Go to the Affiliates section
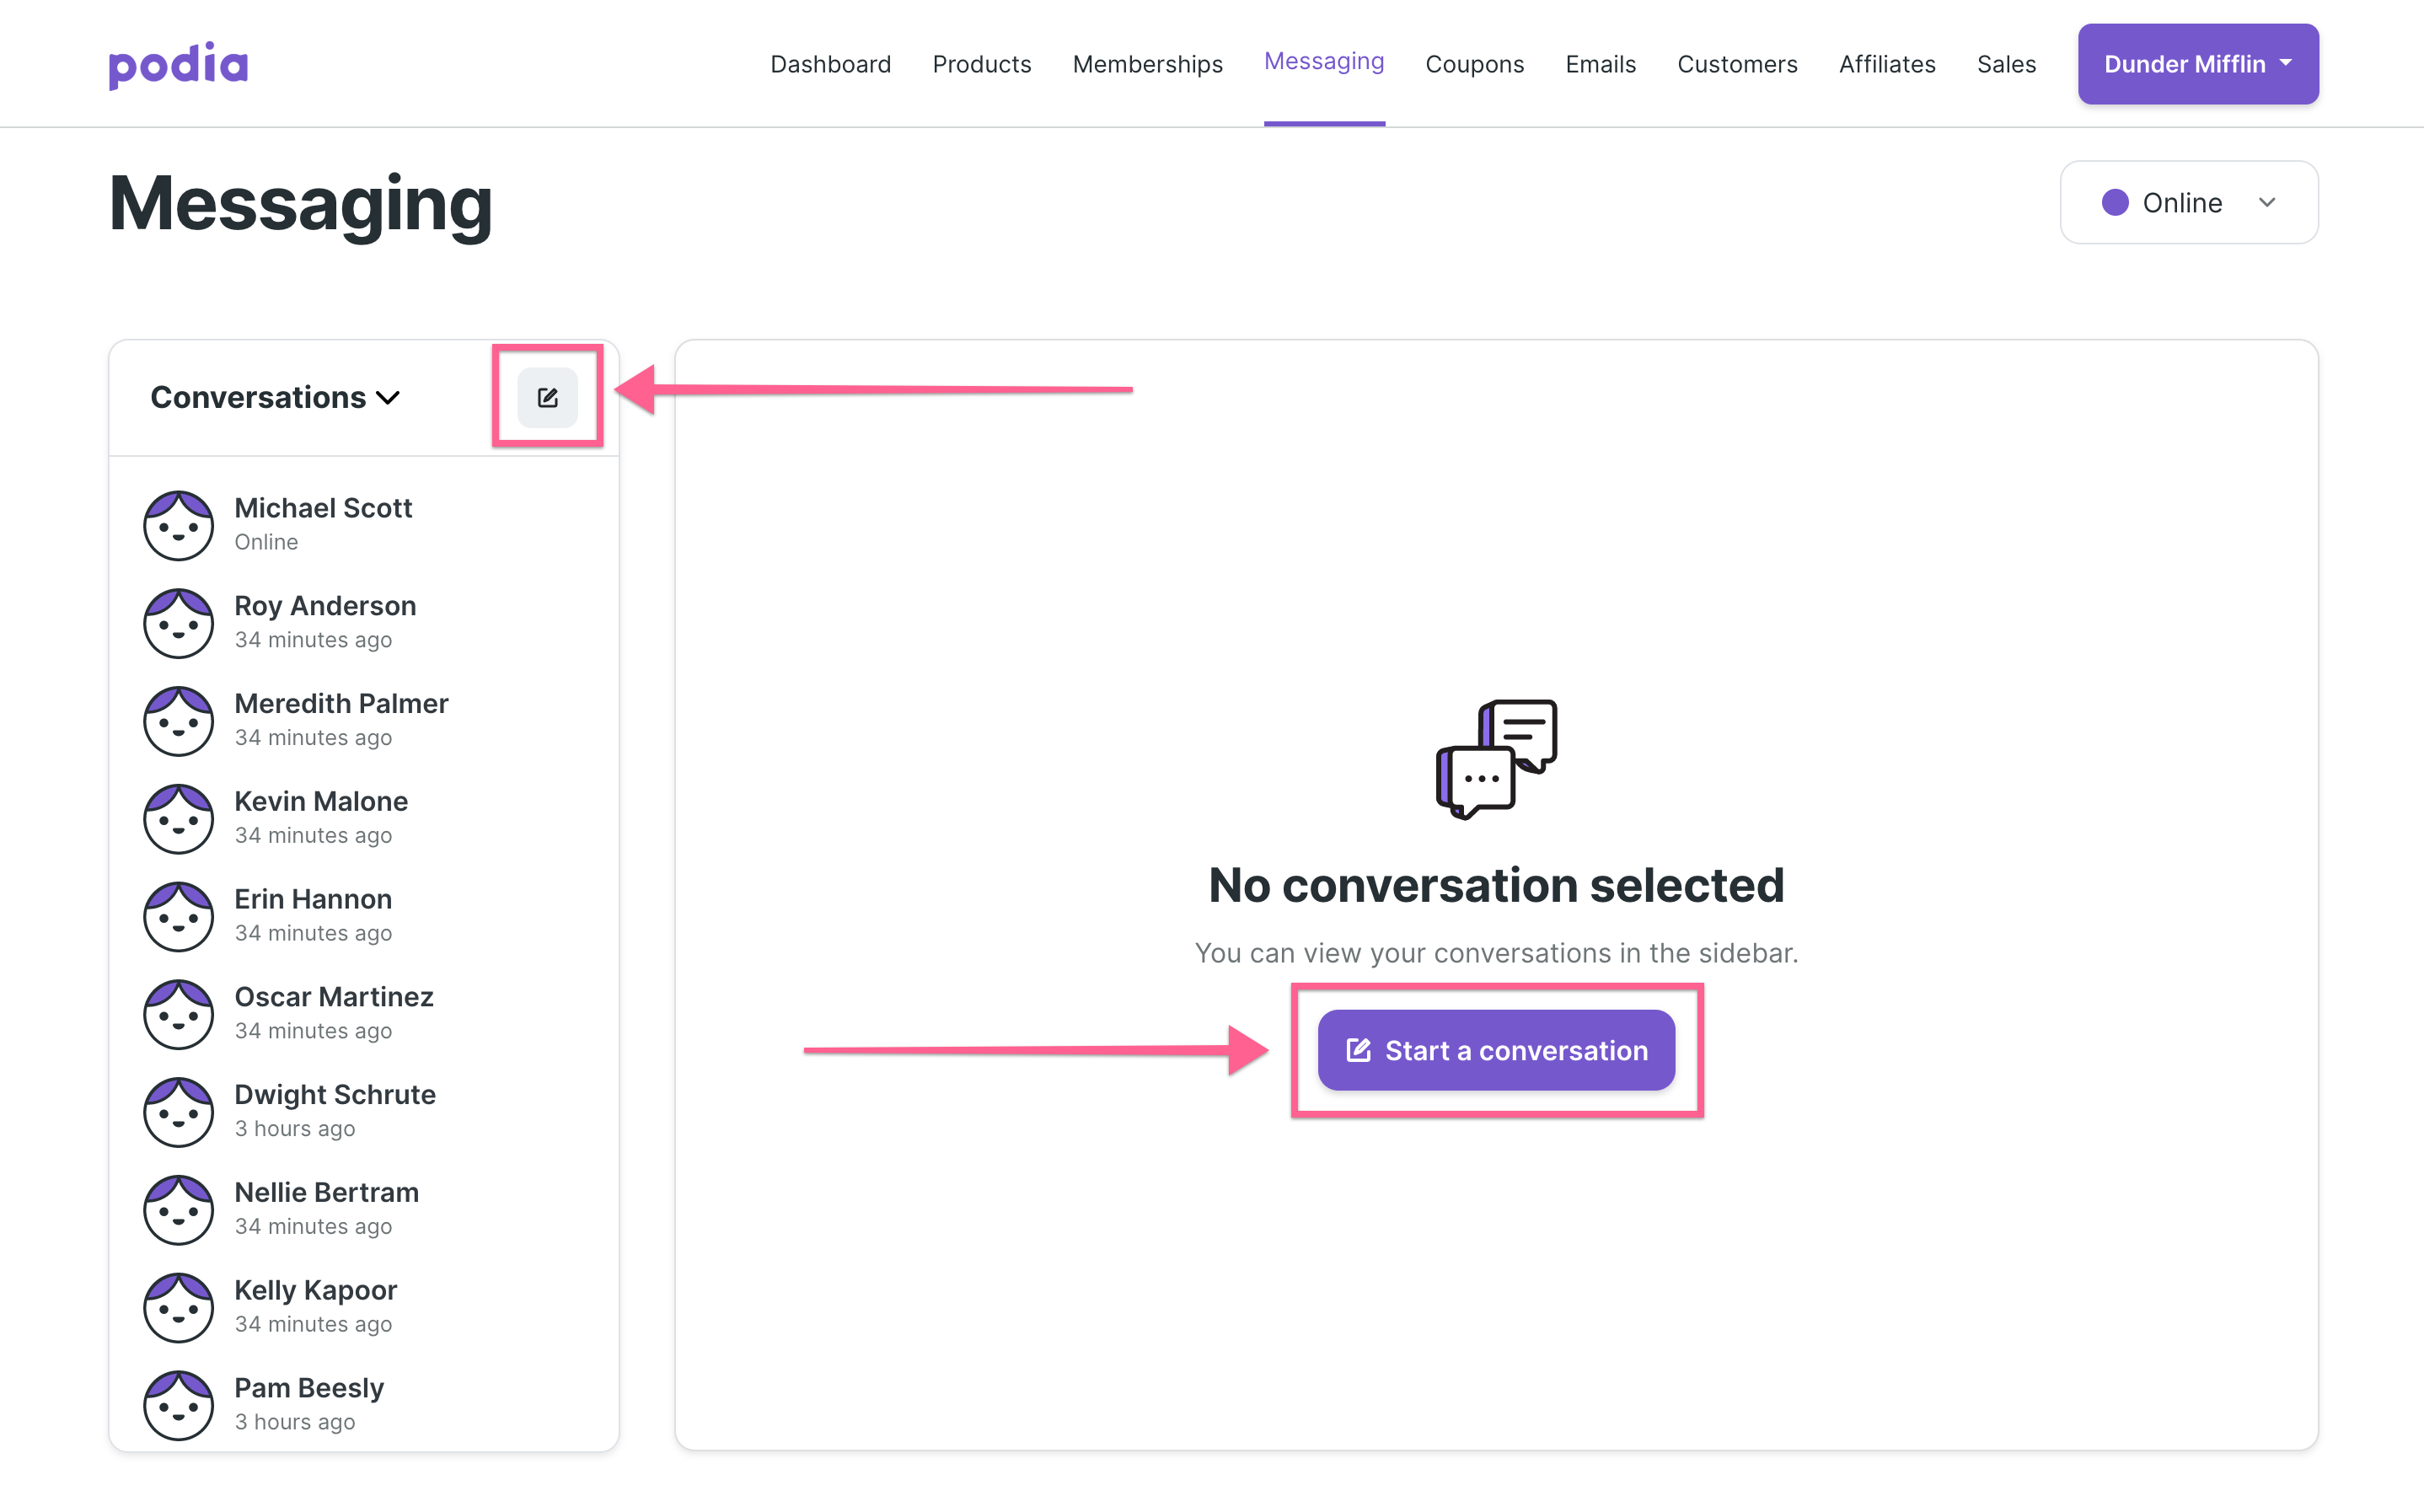This screenshot has width=2424, height=1512. (x=1886, y=64)
